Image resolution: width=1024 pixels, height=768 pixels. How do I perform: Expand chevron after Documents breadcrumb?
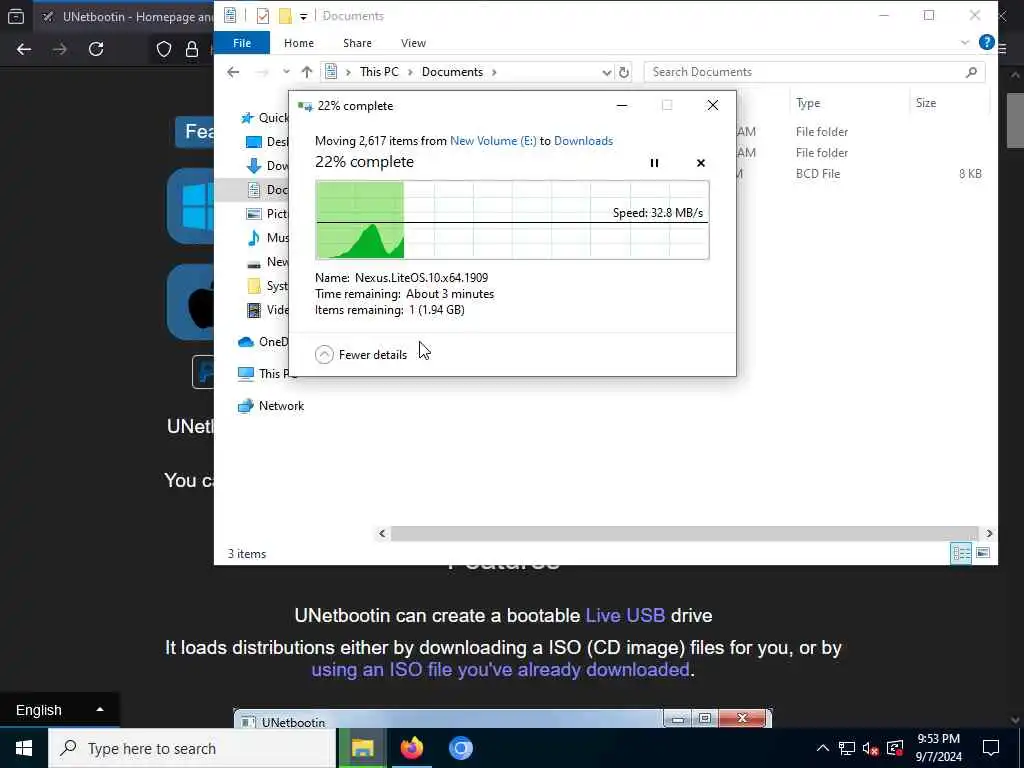click(x=494, y=72)
